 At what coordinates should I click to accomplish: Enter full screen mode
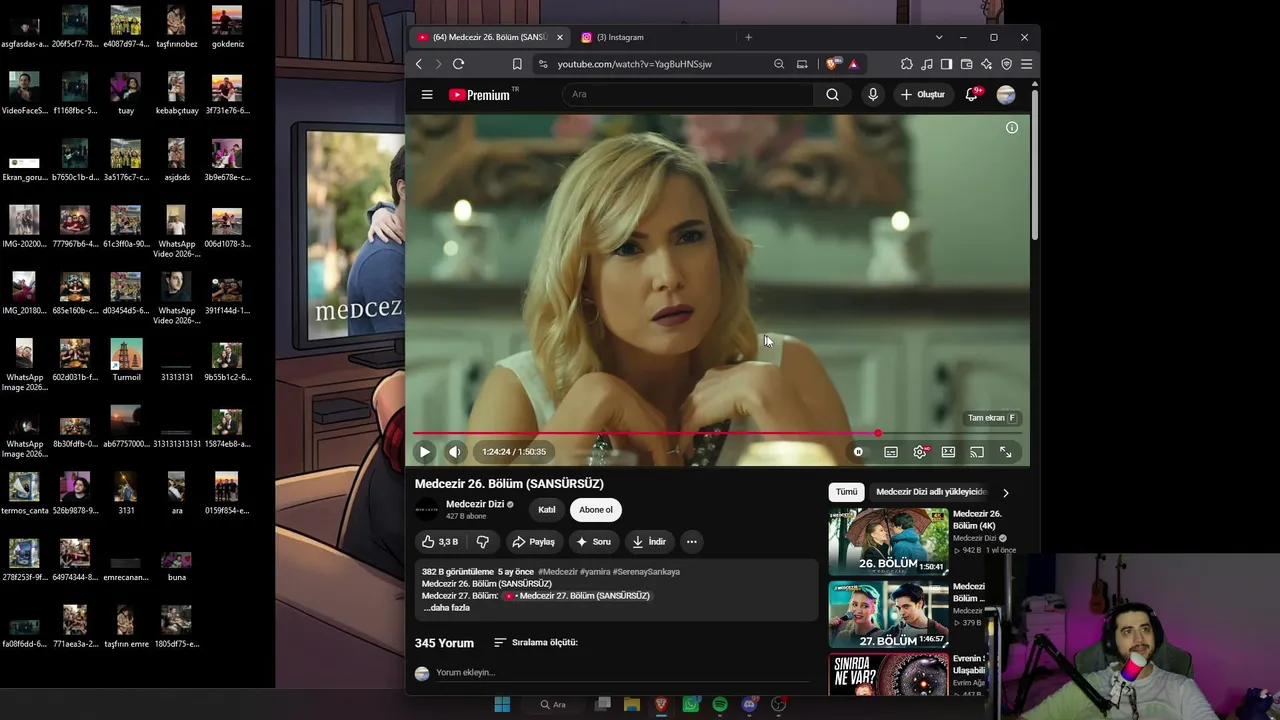point(1006,452)
